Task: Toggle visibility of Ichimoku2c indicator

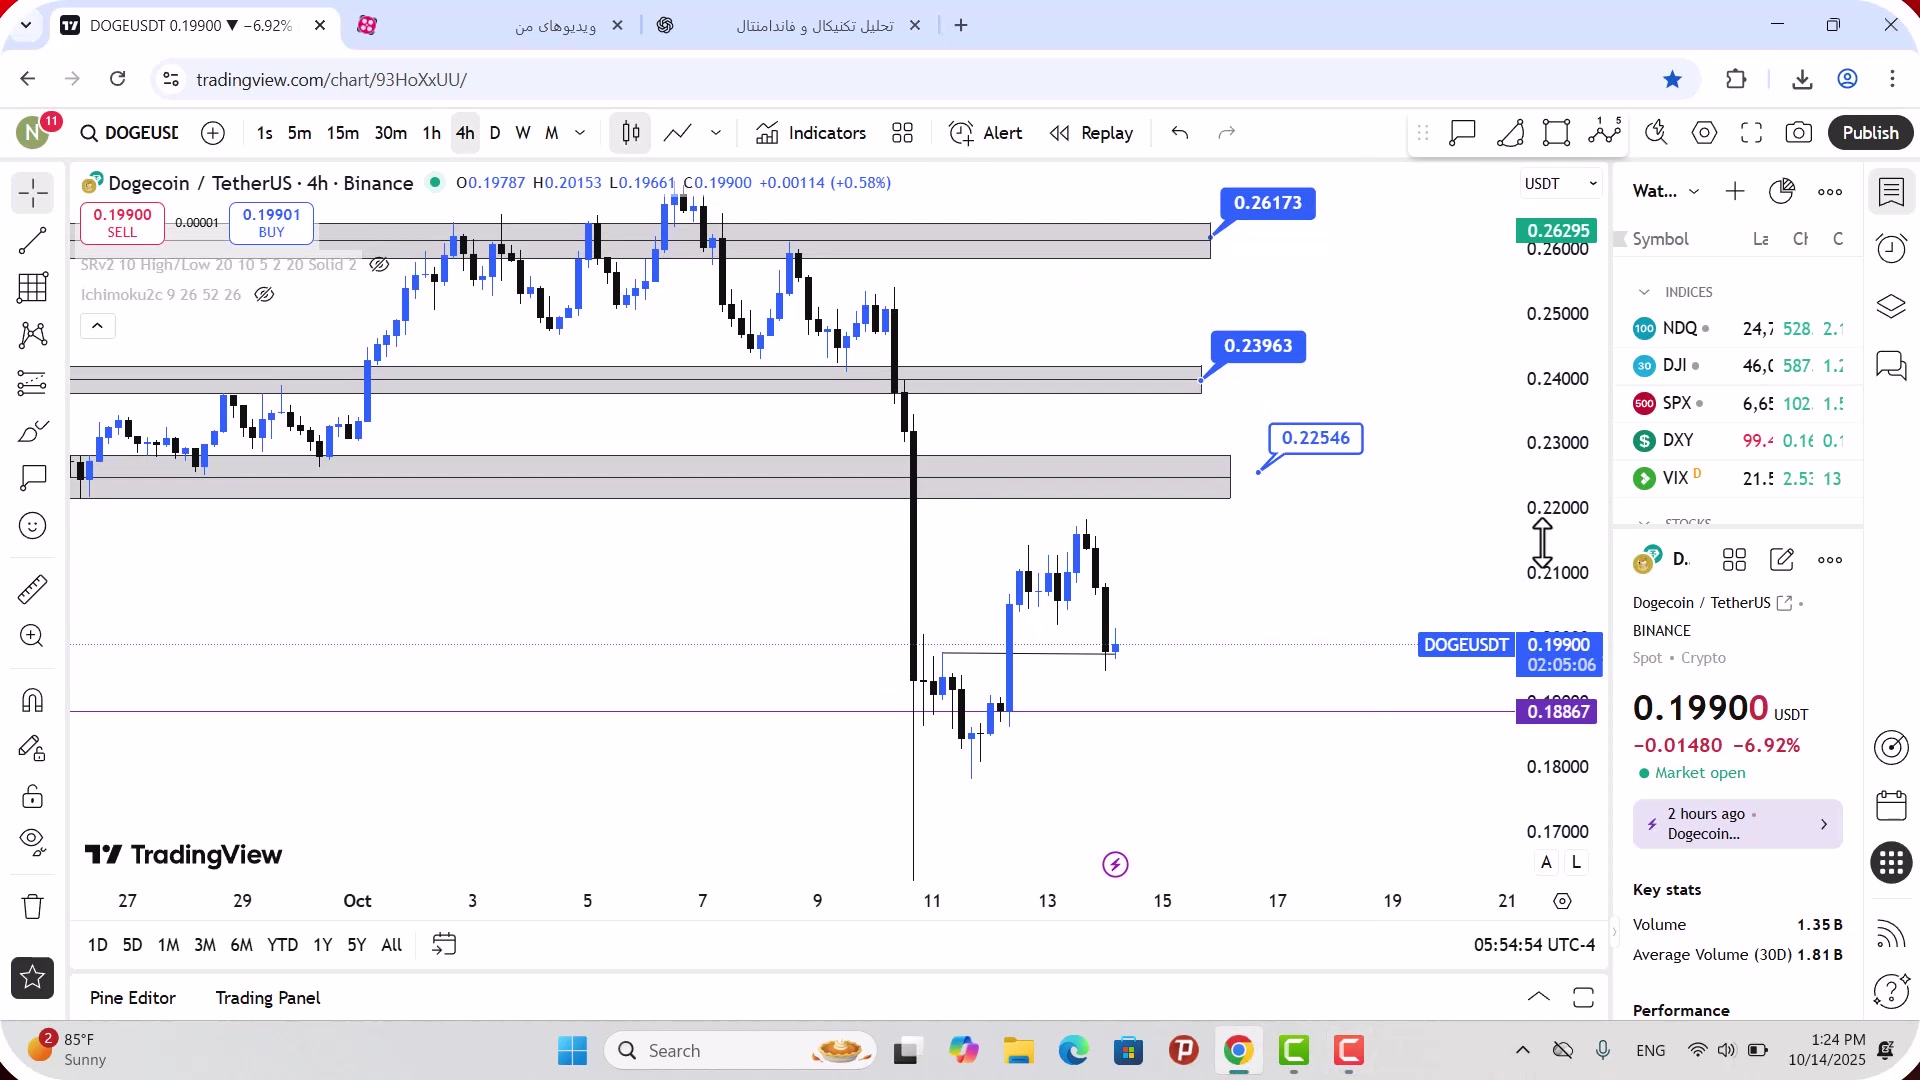Action: (264, 295)
